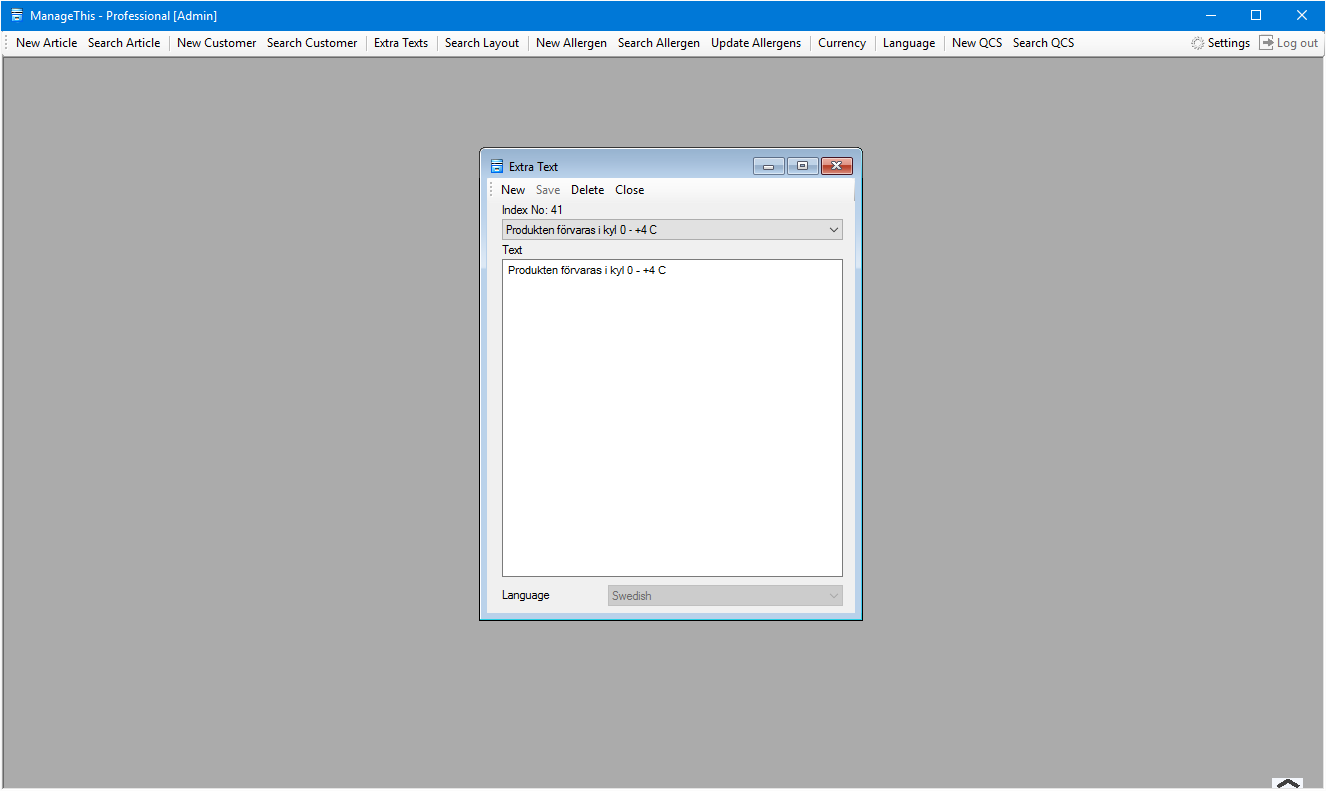This screenshot has width=1326, height=791.
Task: Minimize the Extra Text dialog window
Action: 768,166
